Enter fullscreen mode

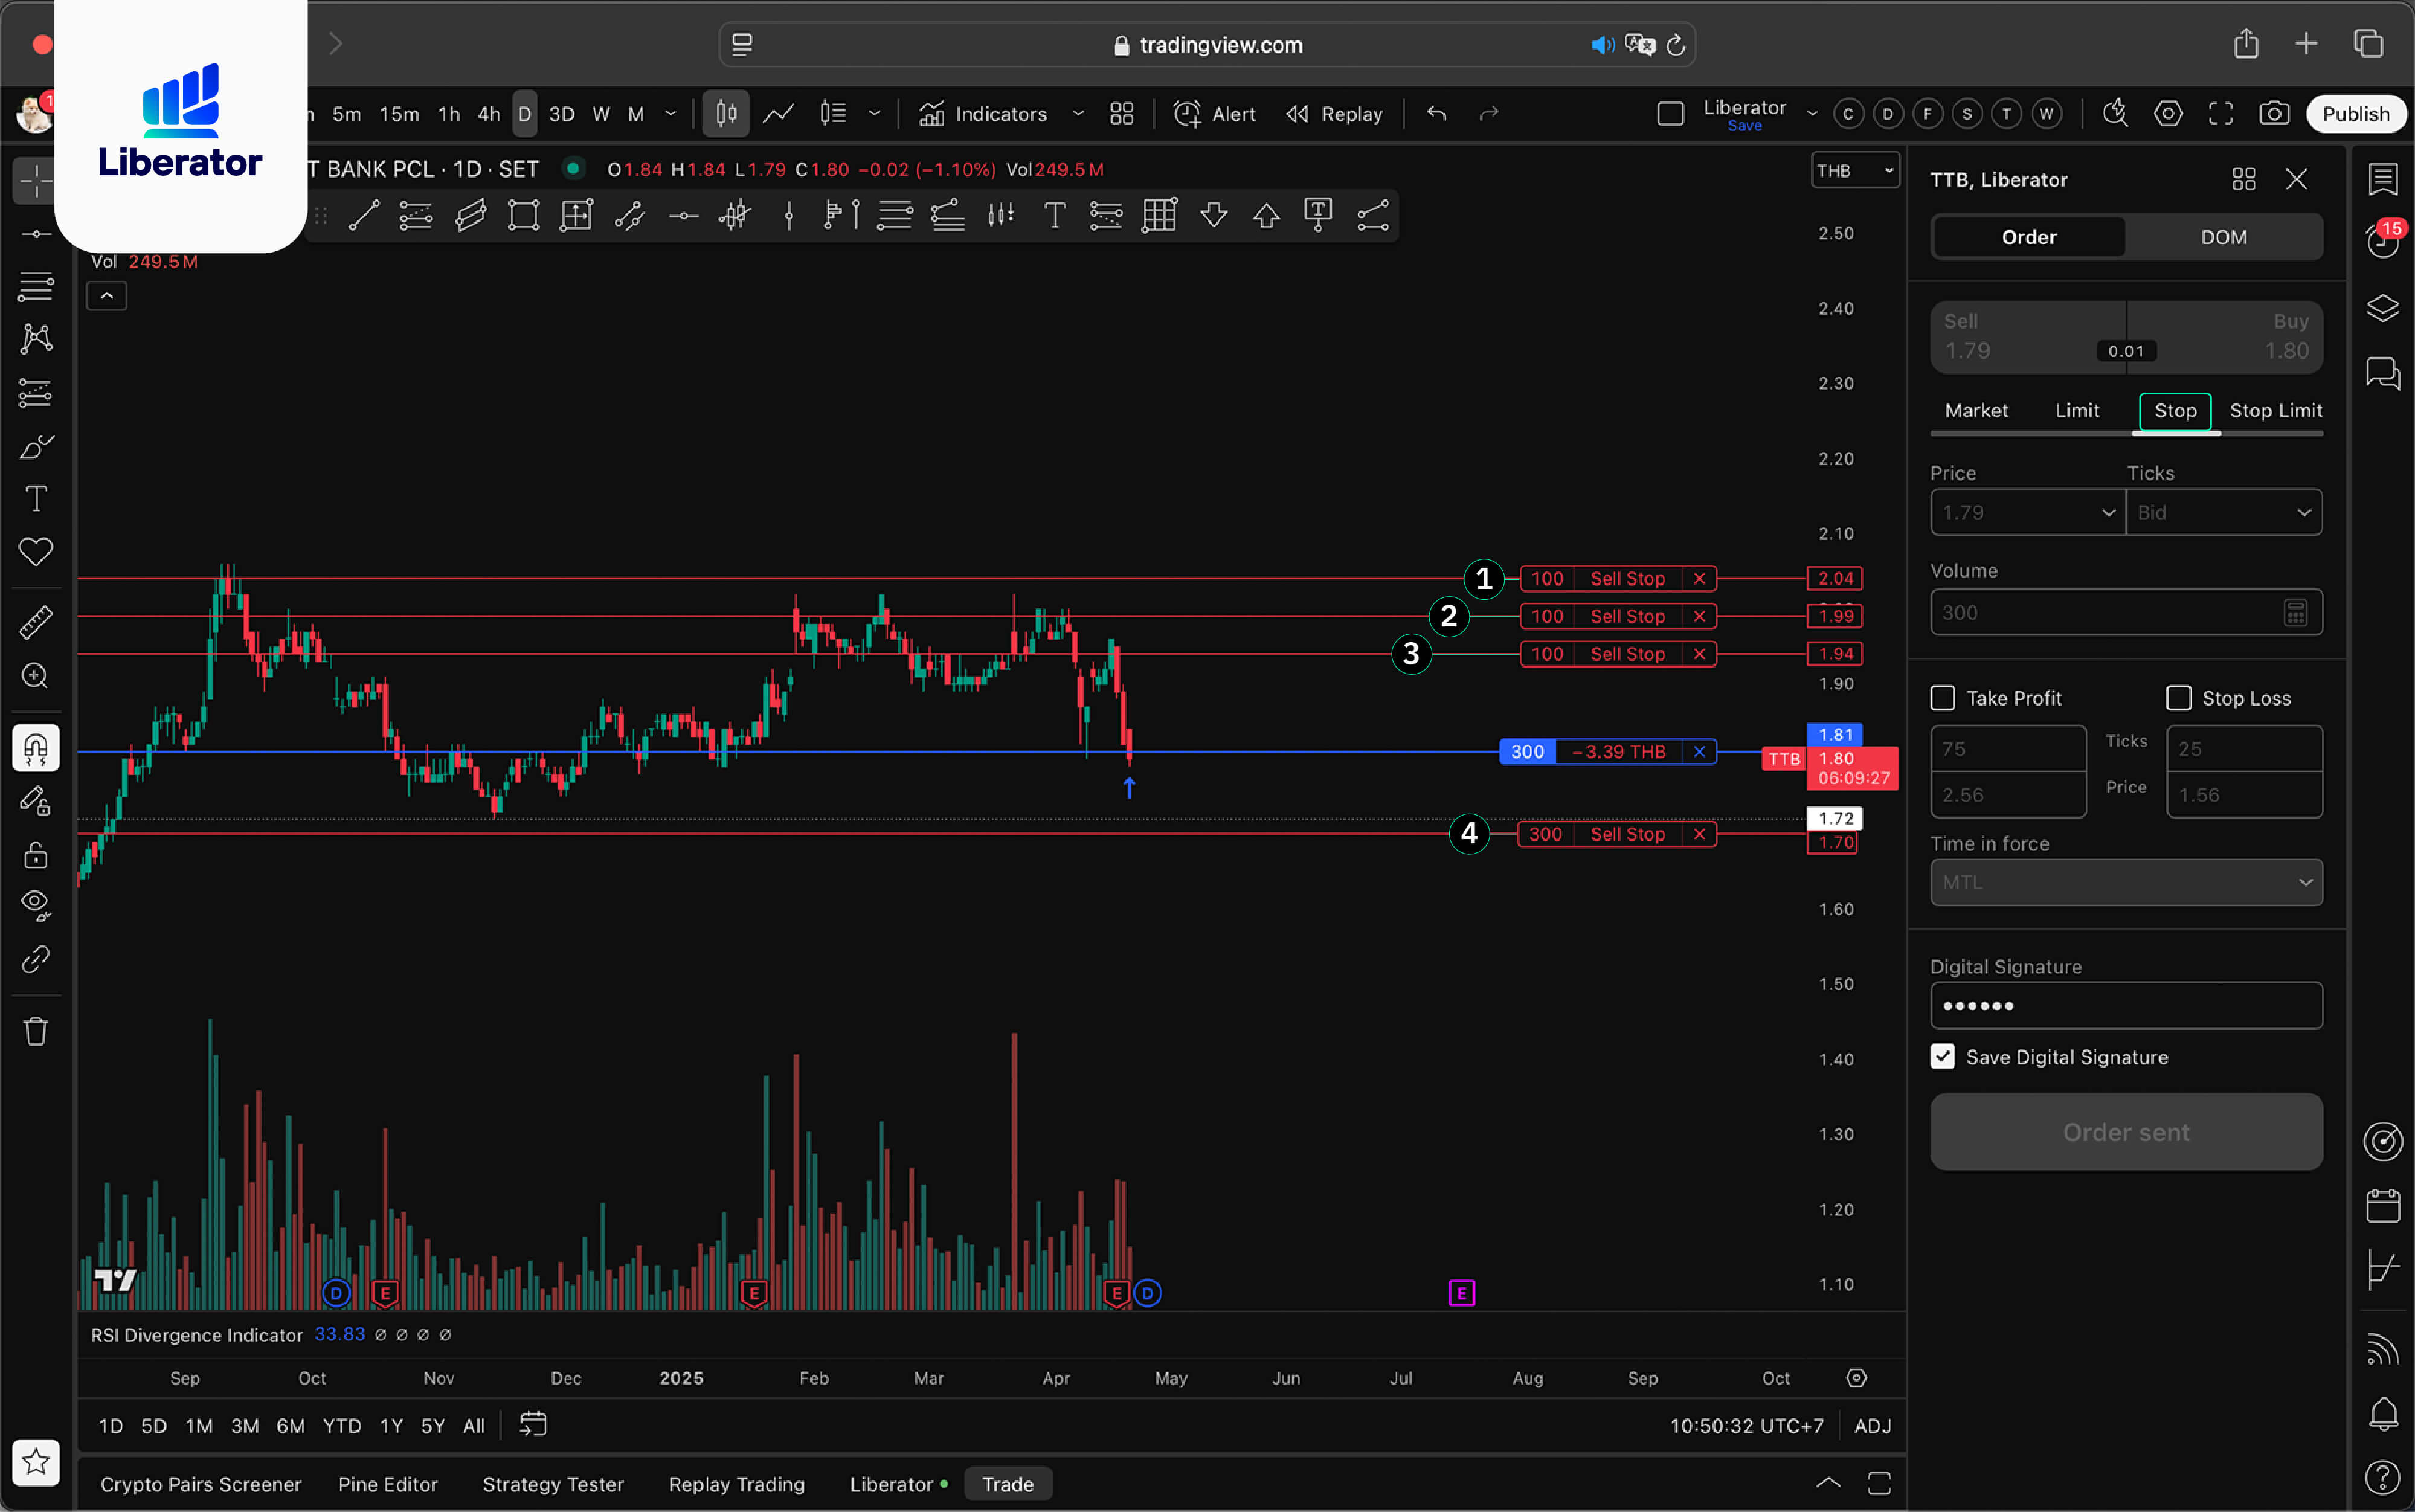coord(2221,114)
